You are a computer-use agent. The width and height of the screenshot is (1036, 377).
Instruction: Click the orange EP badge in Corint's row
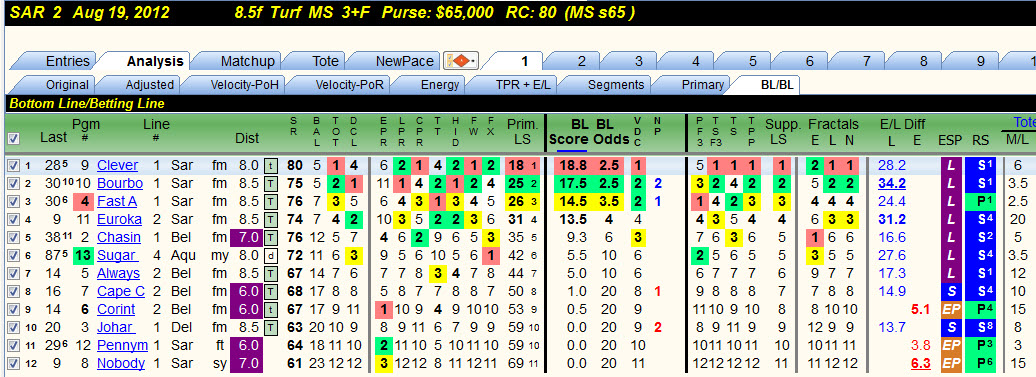click(949, 309)
